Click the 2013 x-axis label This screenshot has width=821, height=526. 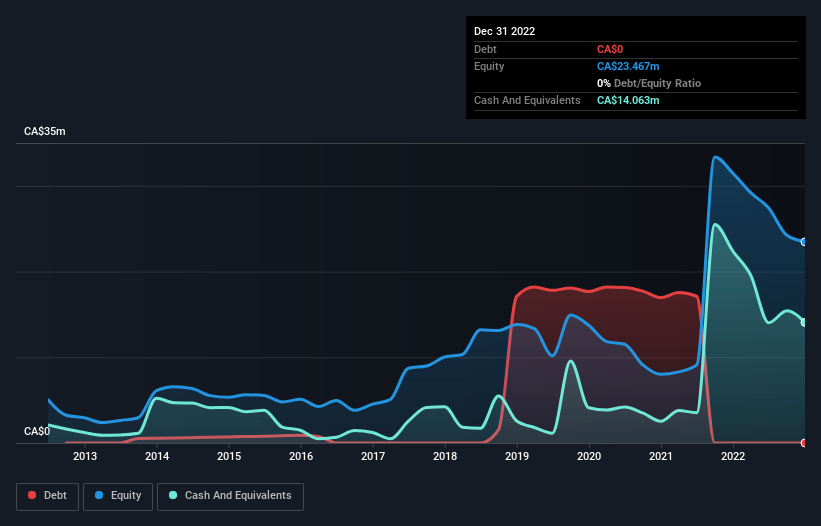click(x=85, y=456)
